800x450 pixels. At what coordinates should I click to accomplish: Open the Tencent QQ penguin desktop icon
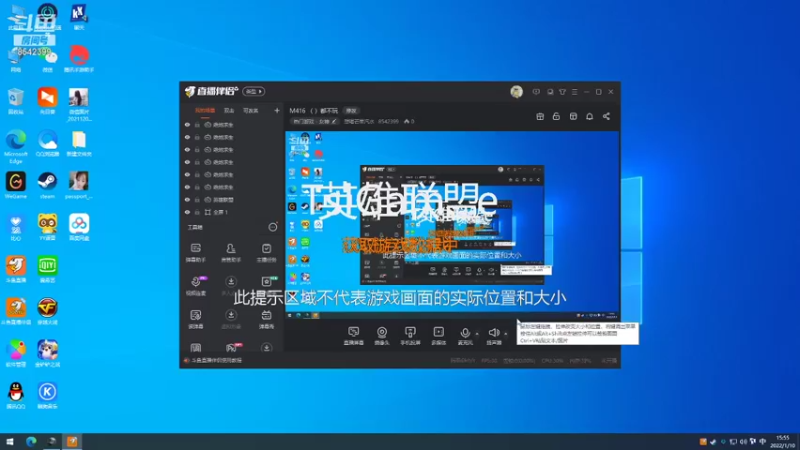16,395
